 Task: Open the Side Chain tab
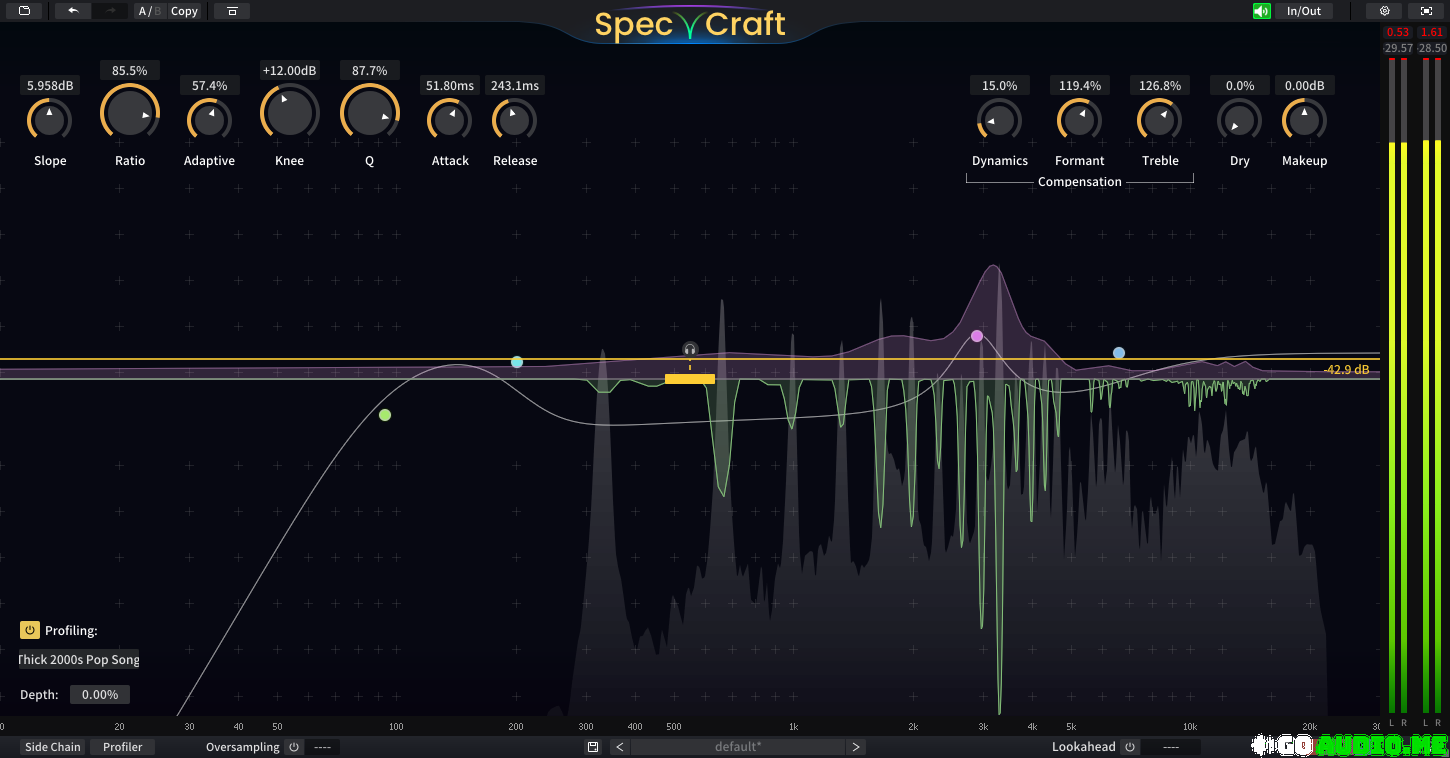(x=53, y=747)
